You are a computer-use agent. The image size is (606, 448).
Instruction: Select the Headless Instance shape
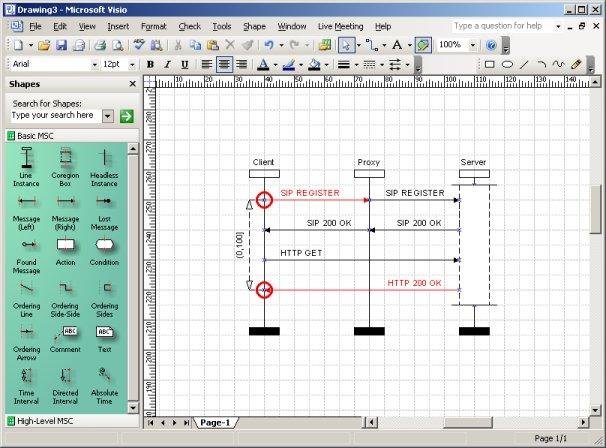pos(104,167)
